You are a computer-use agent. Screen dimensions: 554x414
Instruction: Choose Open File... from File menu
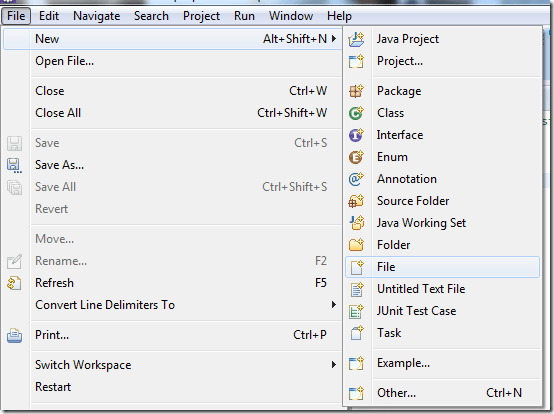[x=172, y=61]
